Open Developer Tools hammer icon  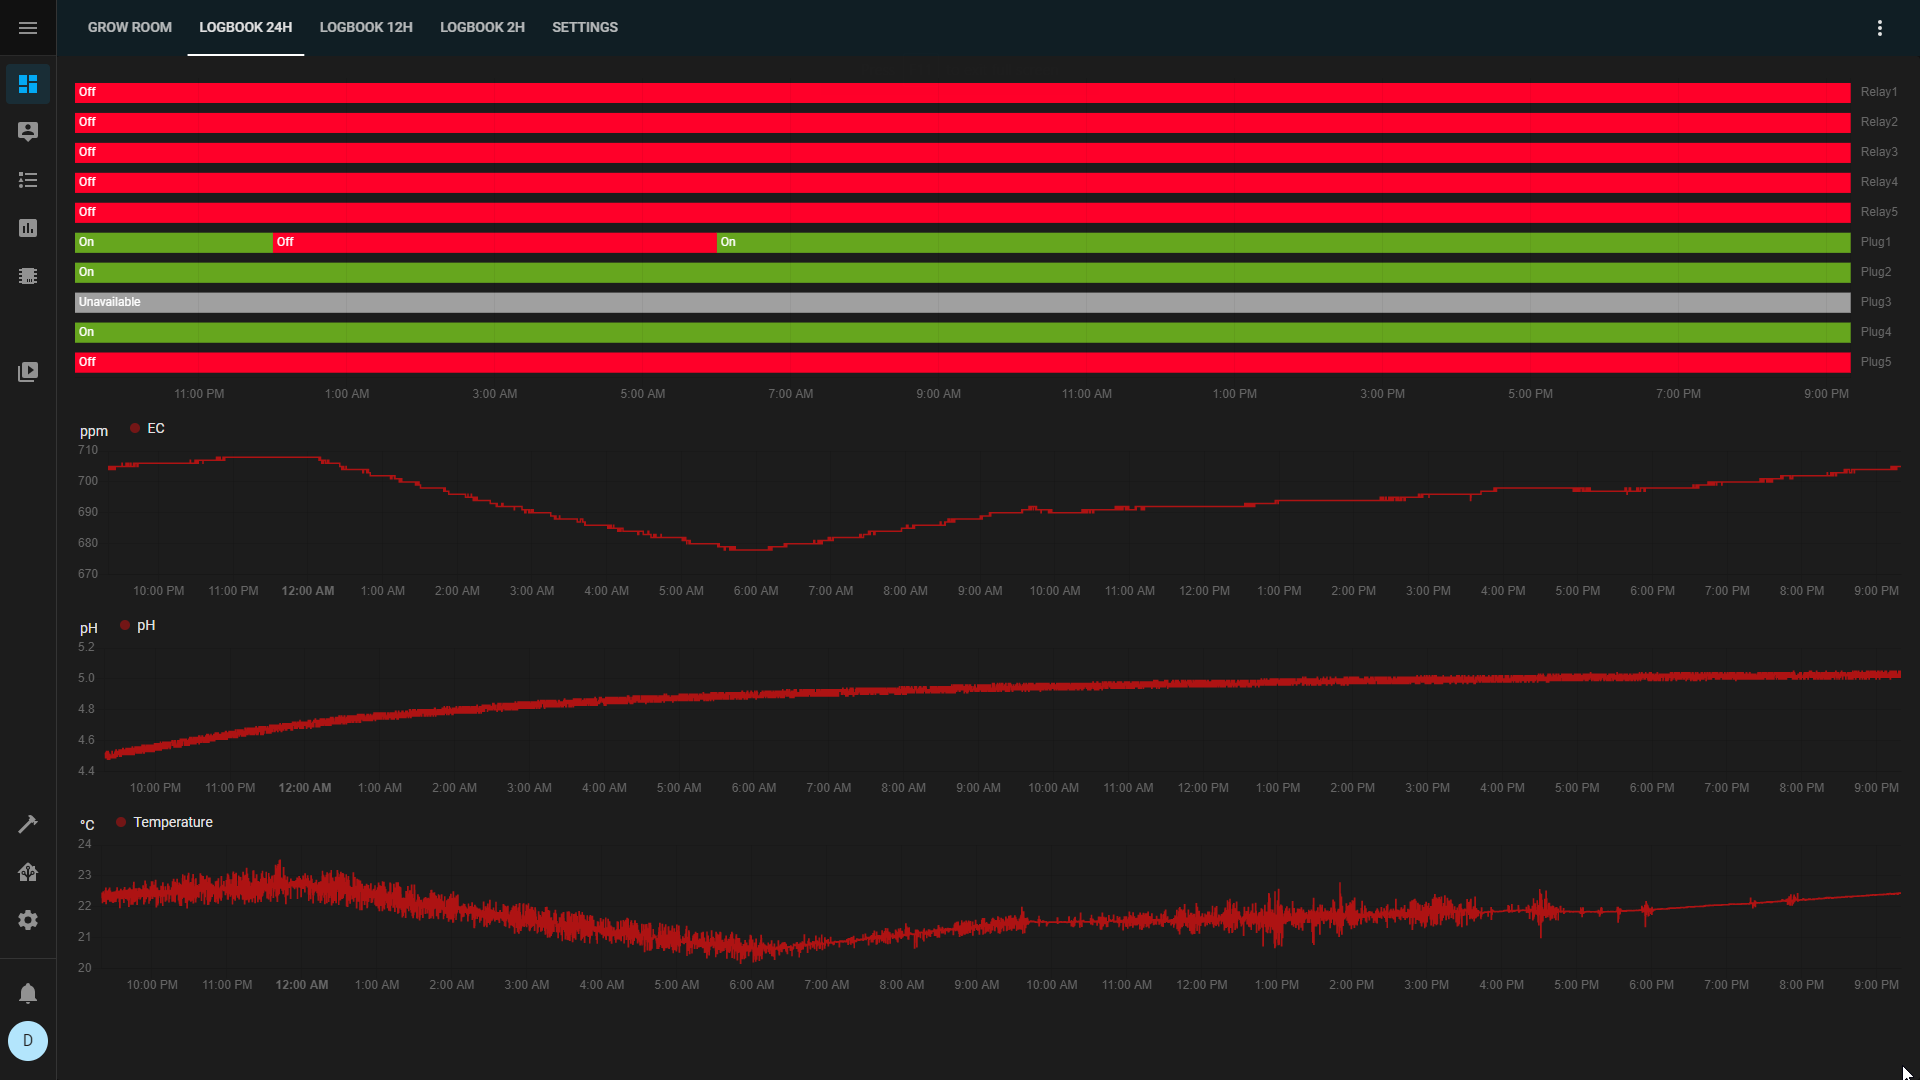coord(28,824)
